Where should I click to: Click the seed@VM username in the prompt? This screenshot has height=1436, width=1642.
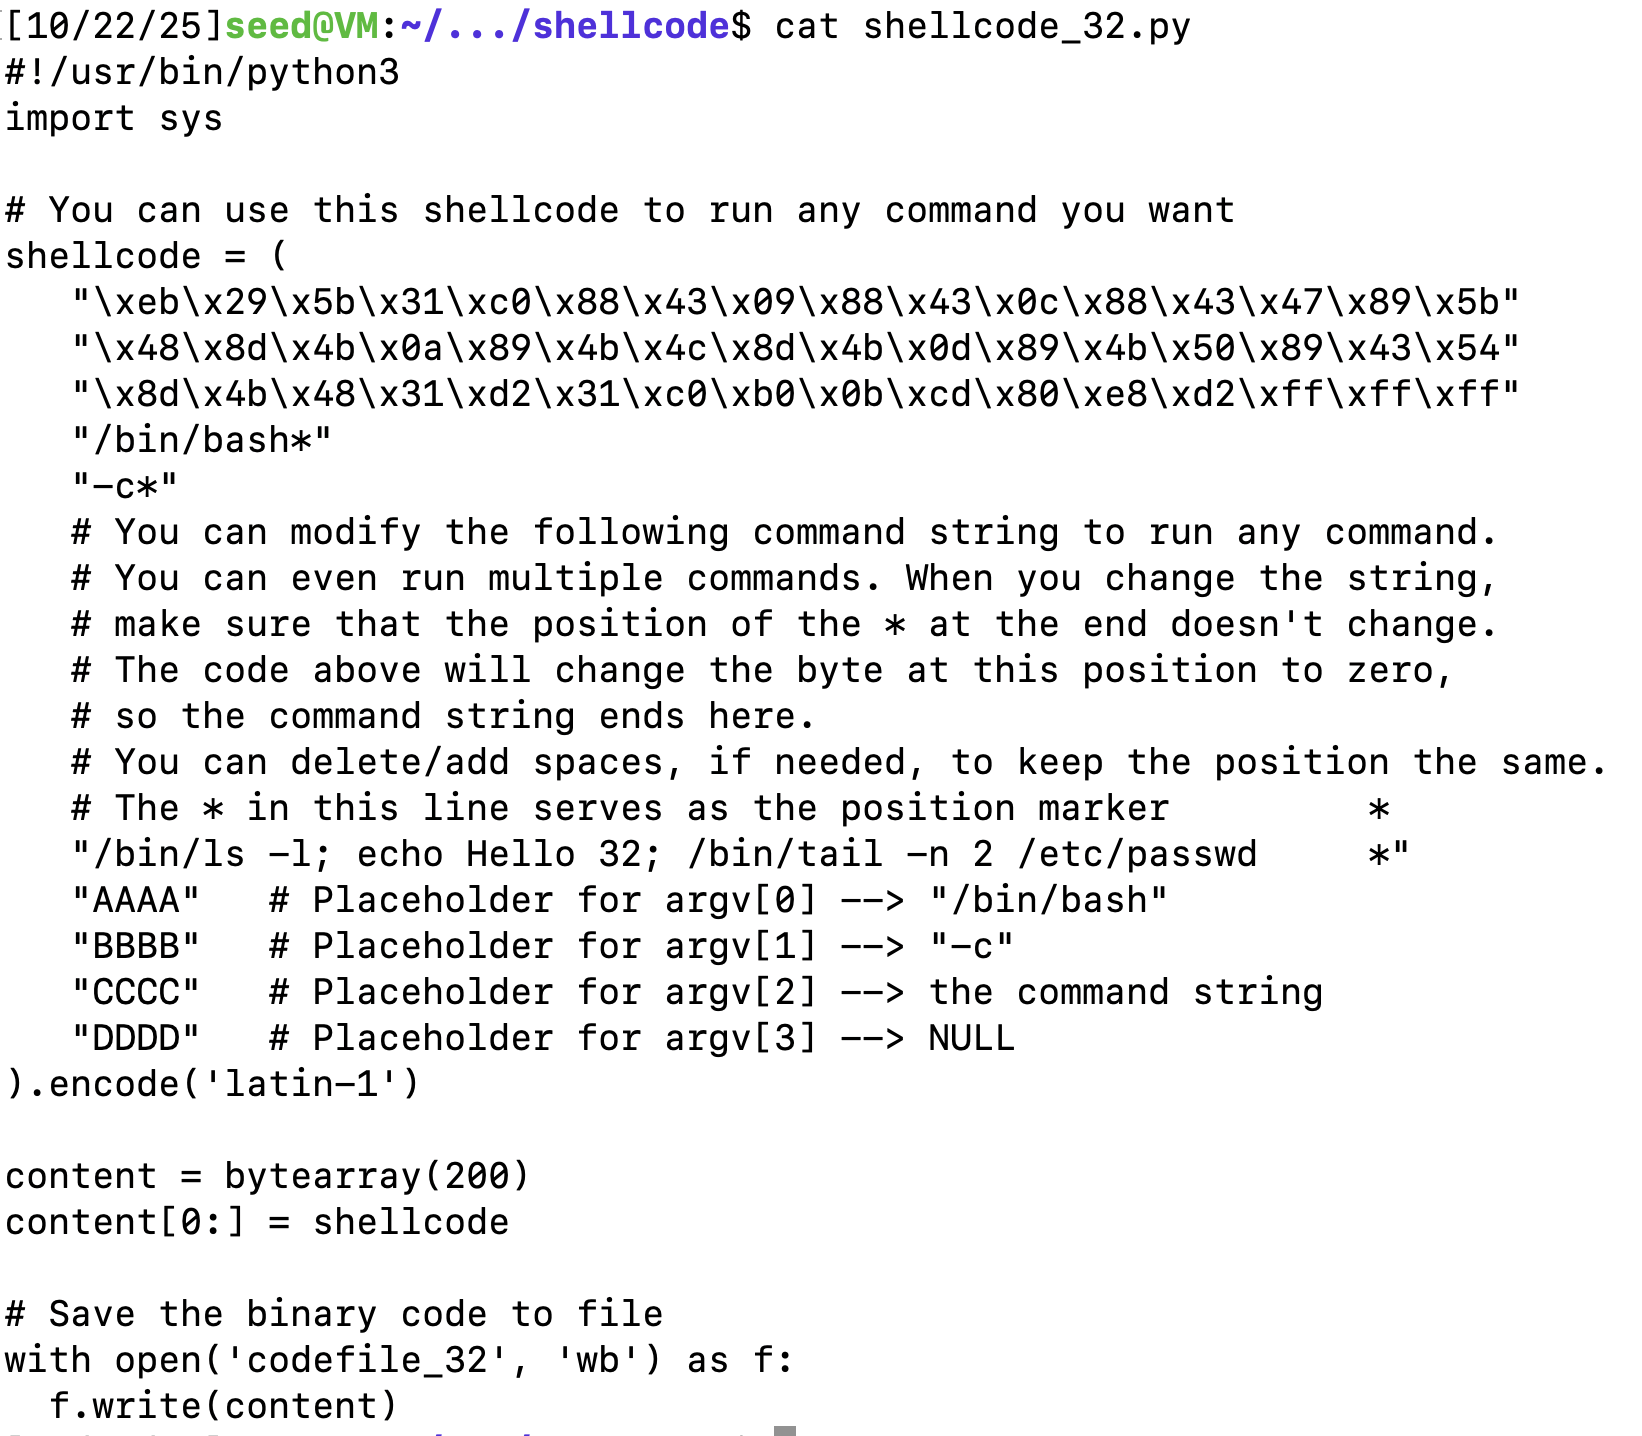click(301, 26)
